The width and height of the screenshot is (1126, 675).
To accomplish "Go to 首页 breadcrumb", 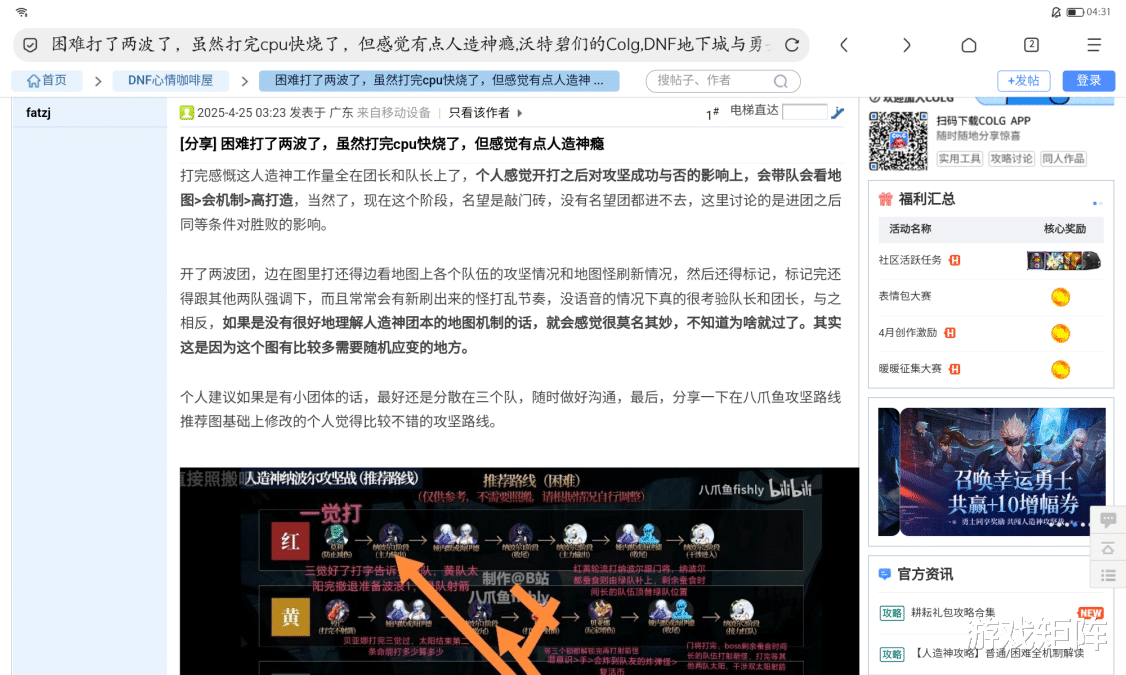I will coord(47,80).
